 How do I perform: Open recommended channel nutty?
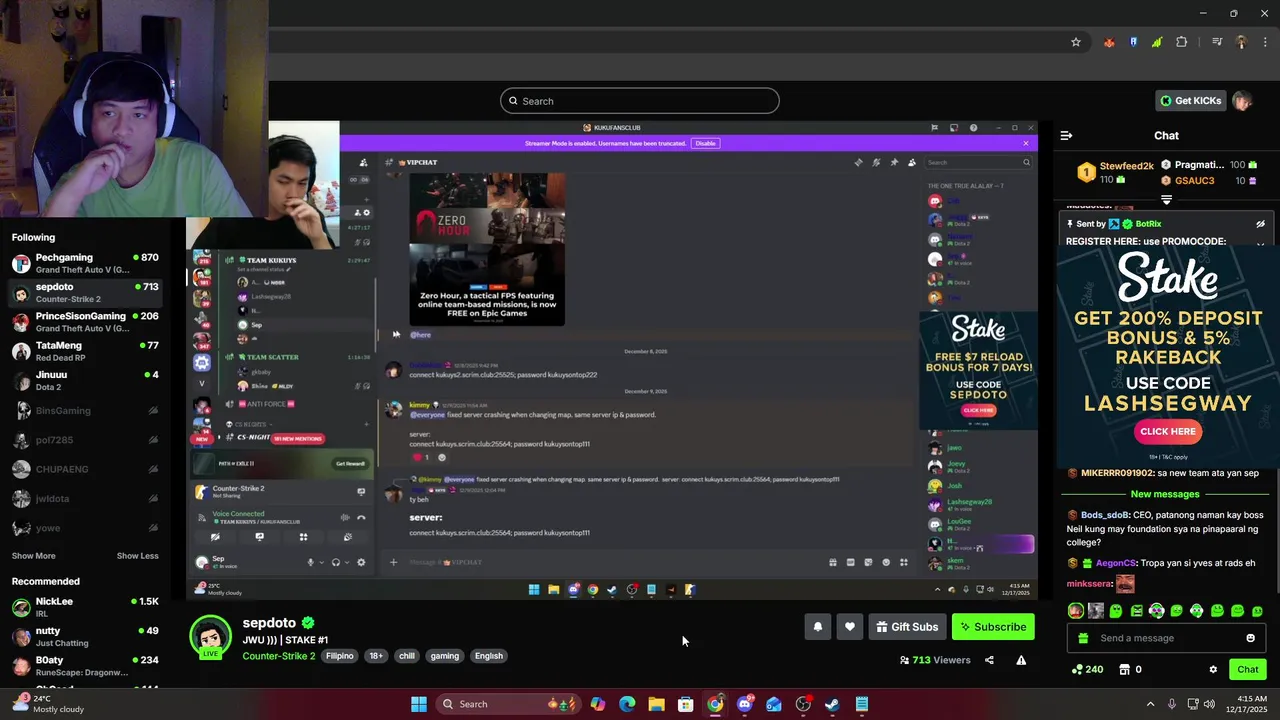point(85,637)
